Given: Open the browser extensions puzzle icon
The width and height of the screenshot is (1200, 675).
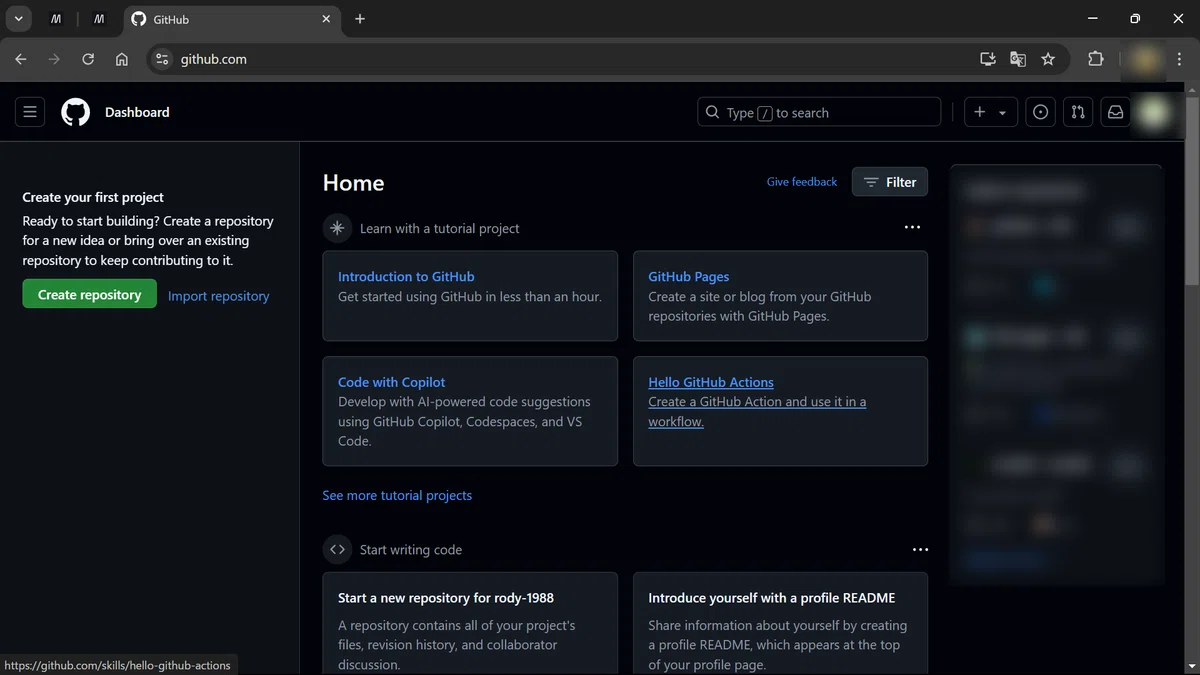Looking at the screenshot, I should tap(1096, 59).
